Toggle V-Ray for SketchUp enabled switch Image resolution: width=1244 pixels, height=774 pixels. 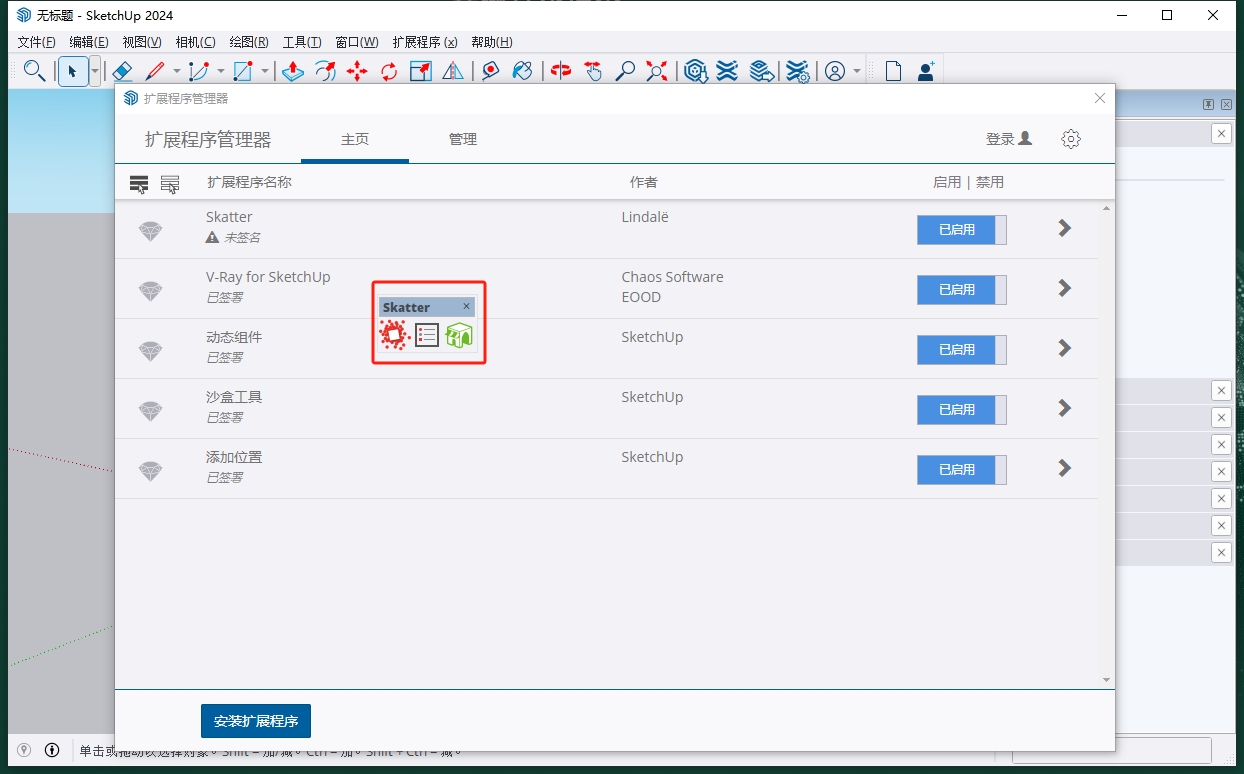(x=961, y=290)
